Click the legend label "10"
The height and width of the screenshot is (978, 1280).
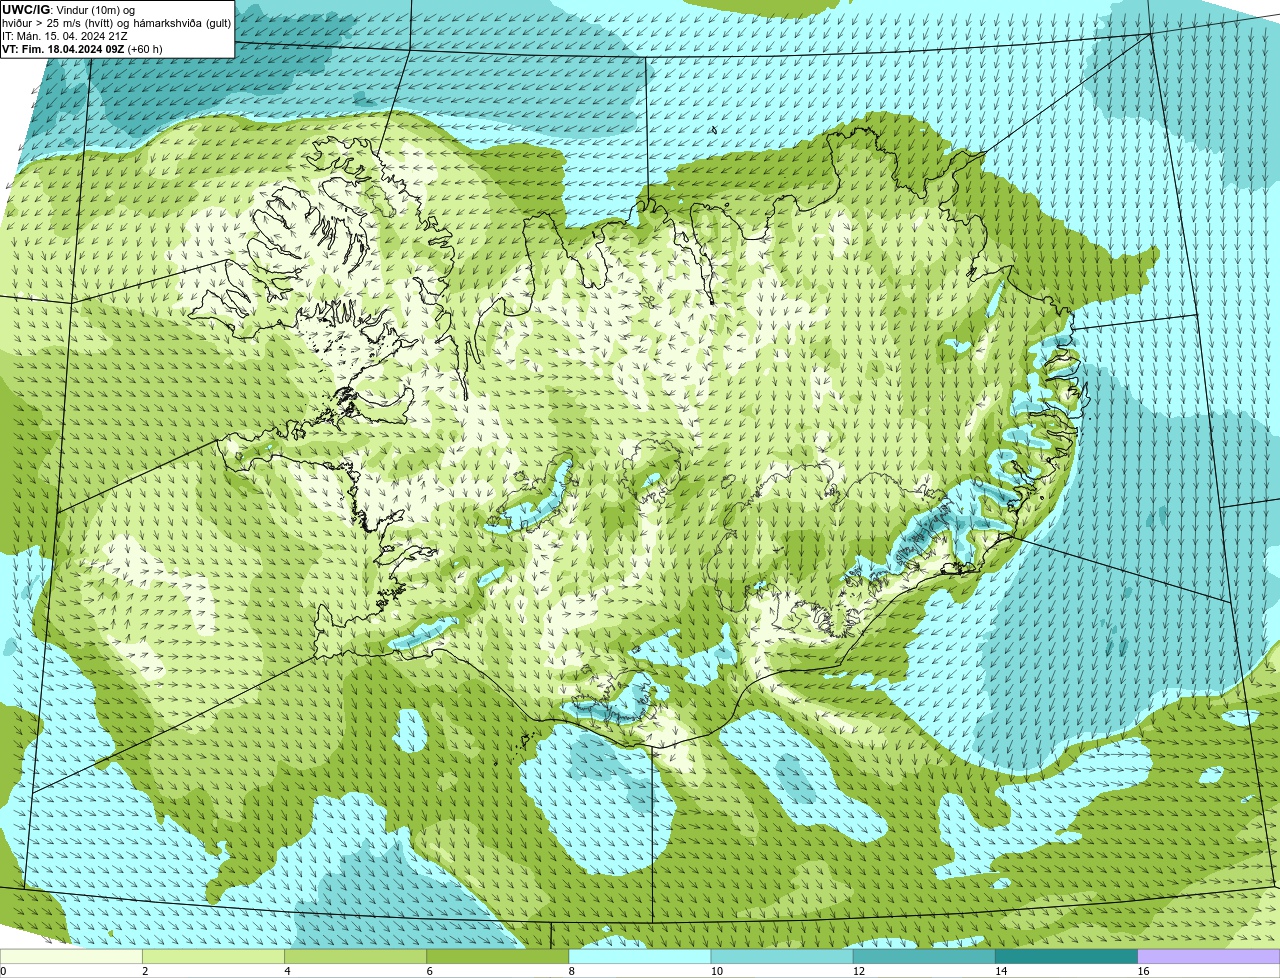(716, 971)
